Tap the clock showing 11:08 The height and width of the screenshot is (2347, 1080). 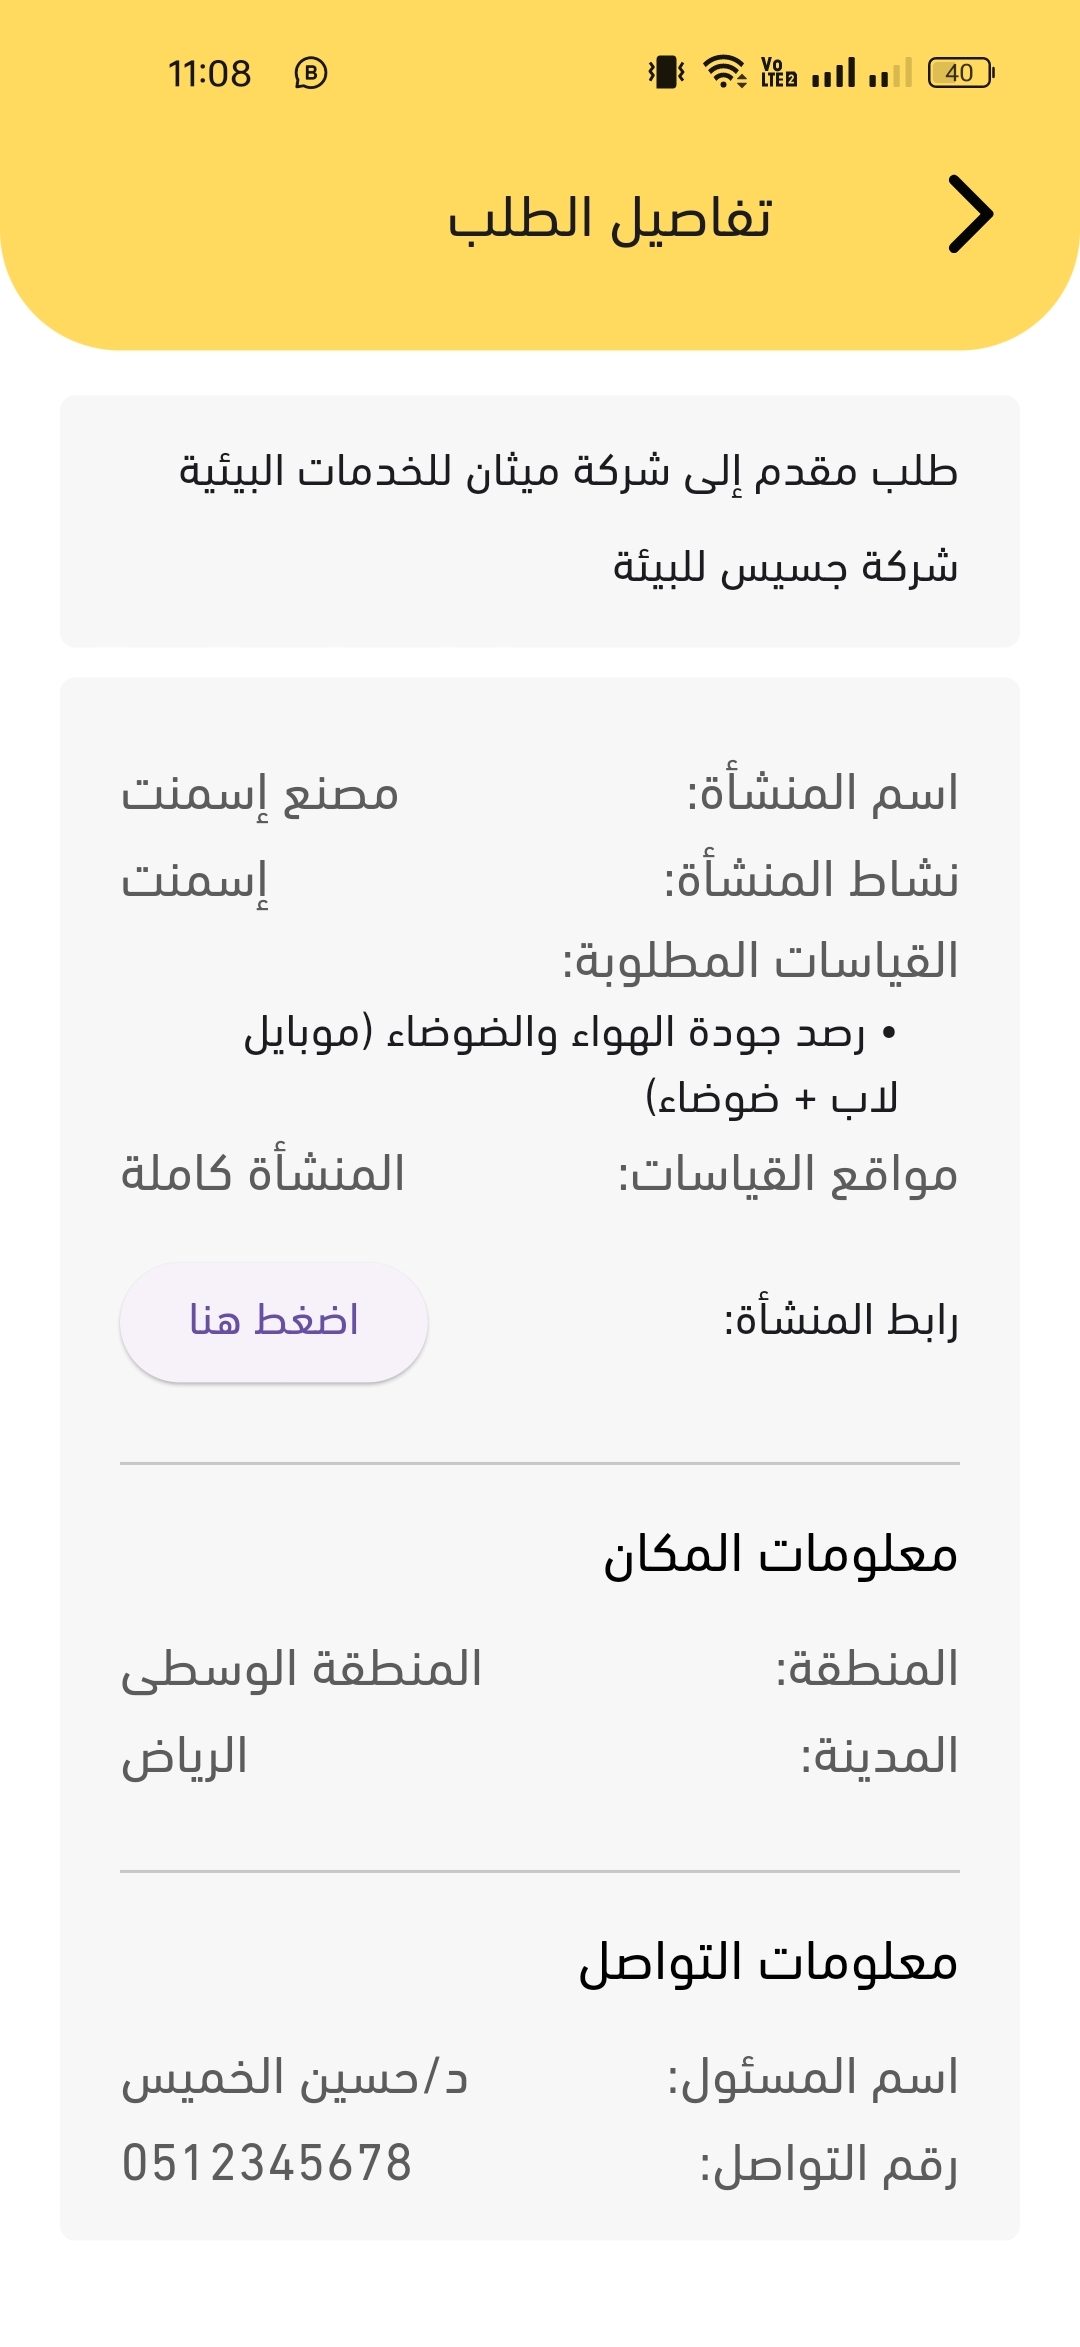click(x=209, y=73)
